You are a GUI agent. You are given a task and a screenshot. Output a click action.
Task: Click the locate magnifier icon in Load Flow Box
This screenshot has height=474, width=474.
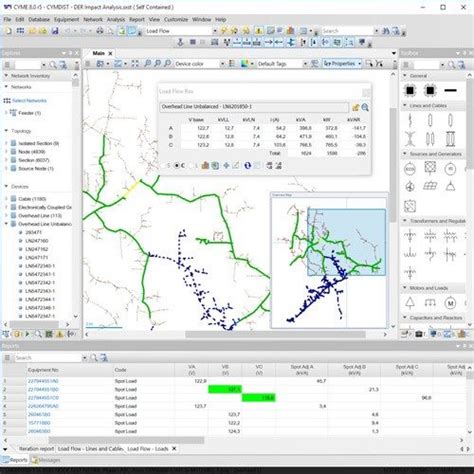[x=365, y=107]
